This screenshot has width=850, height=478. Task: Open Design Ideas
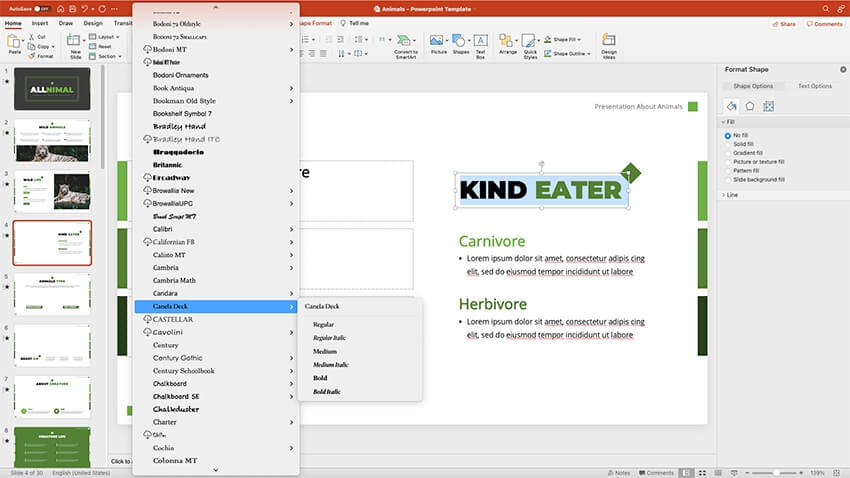point(609,43)
